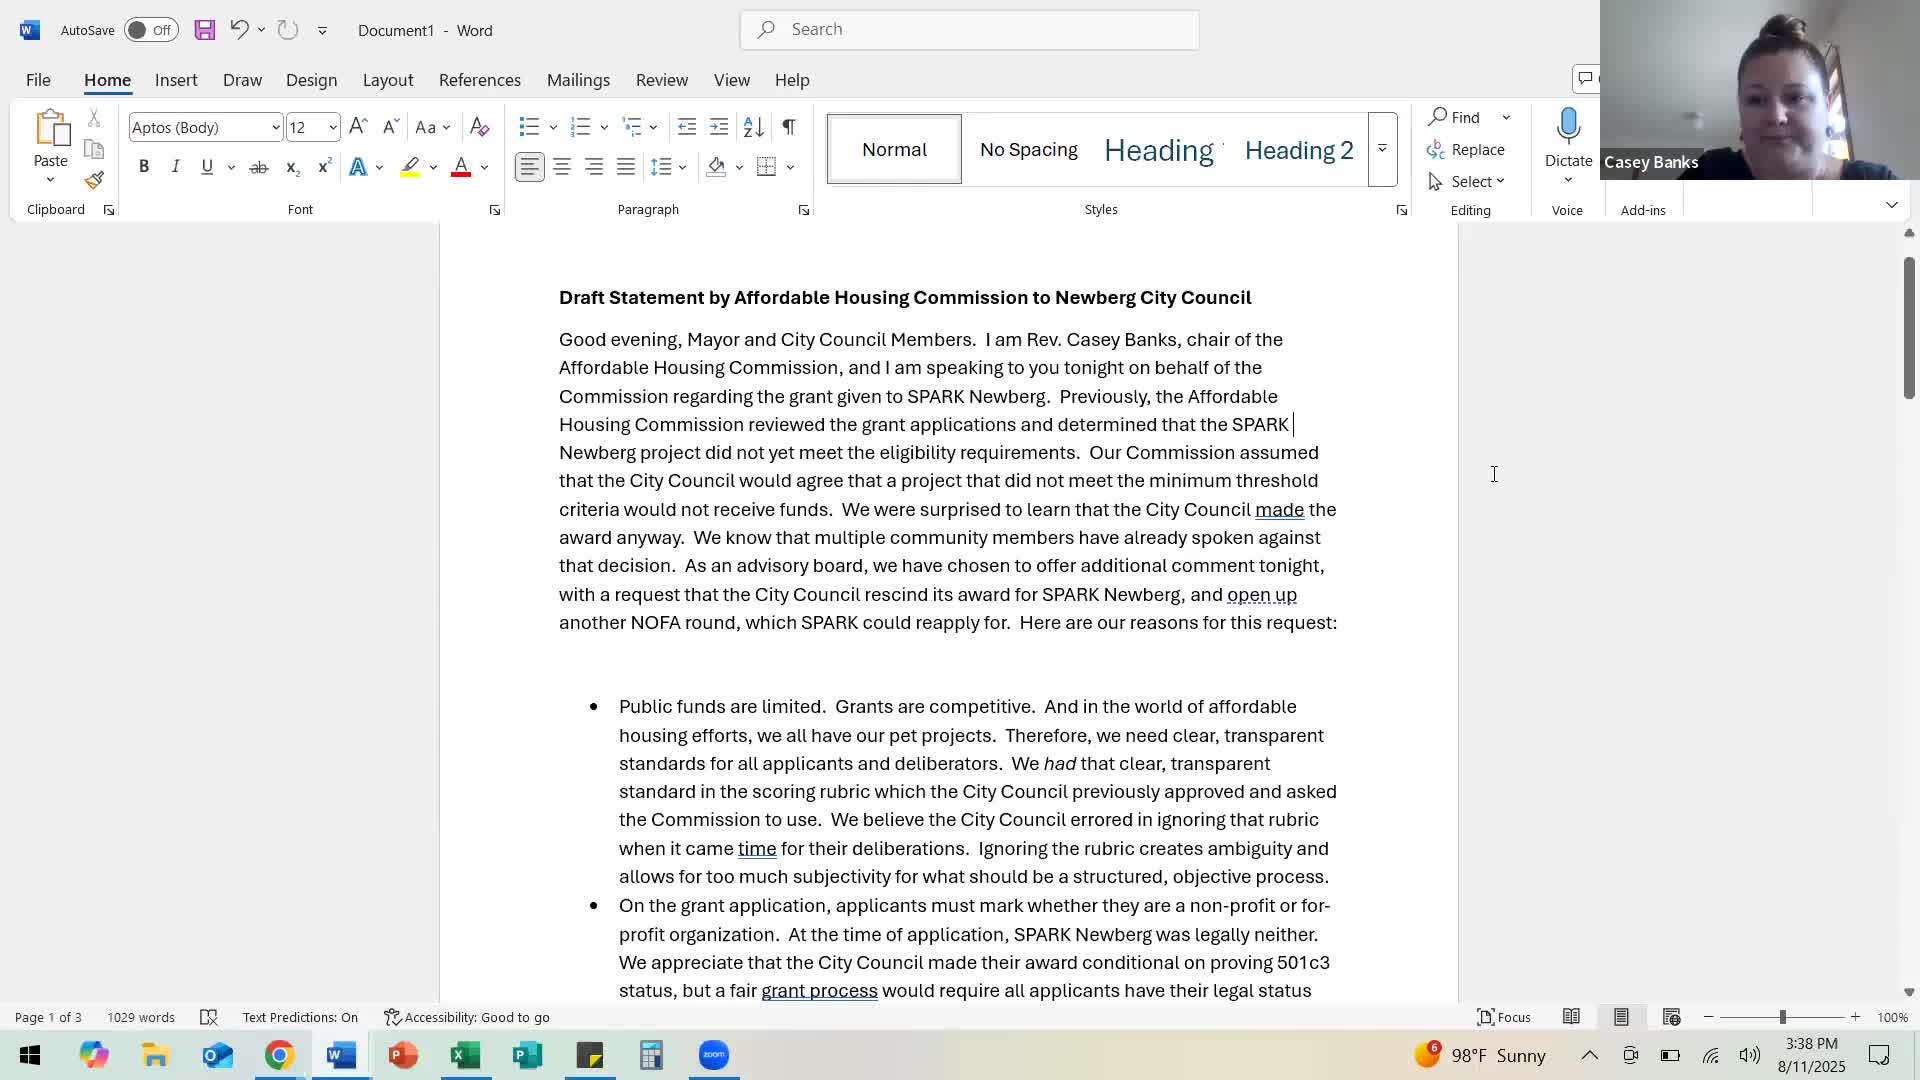Show paragraph marks with pilcrow icon
The width and height of the screenshot is (1920, 1080).
(x=789, y=127)
